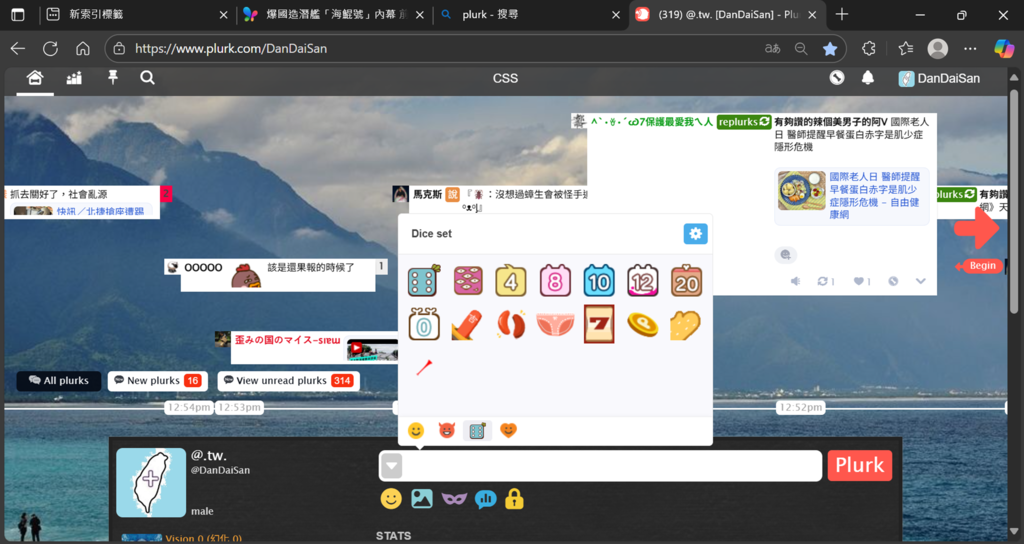Open the notifications bell
Viewport: 1024px width, 544px height.
click(868, 78)
